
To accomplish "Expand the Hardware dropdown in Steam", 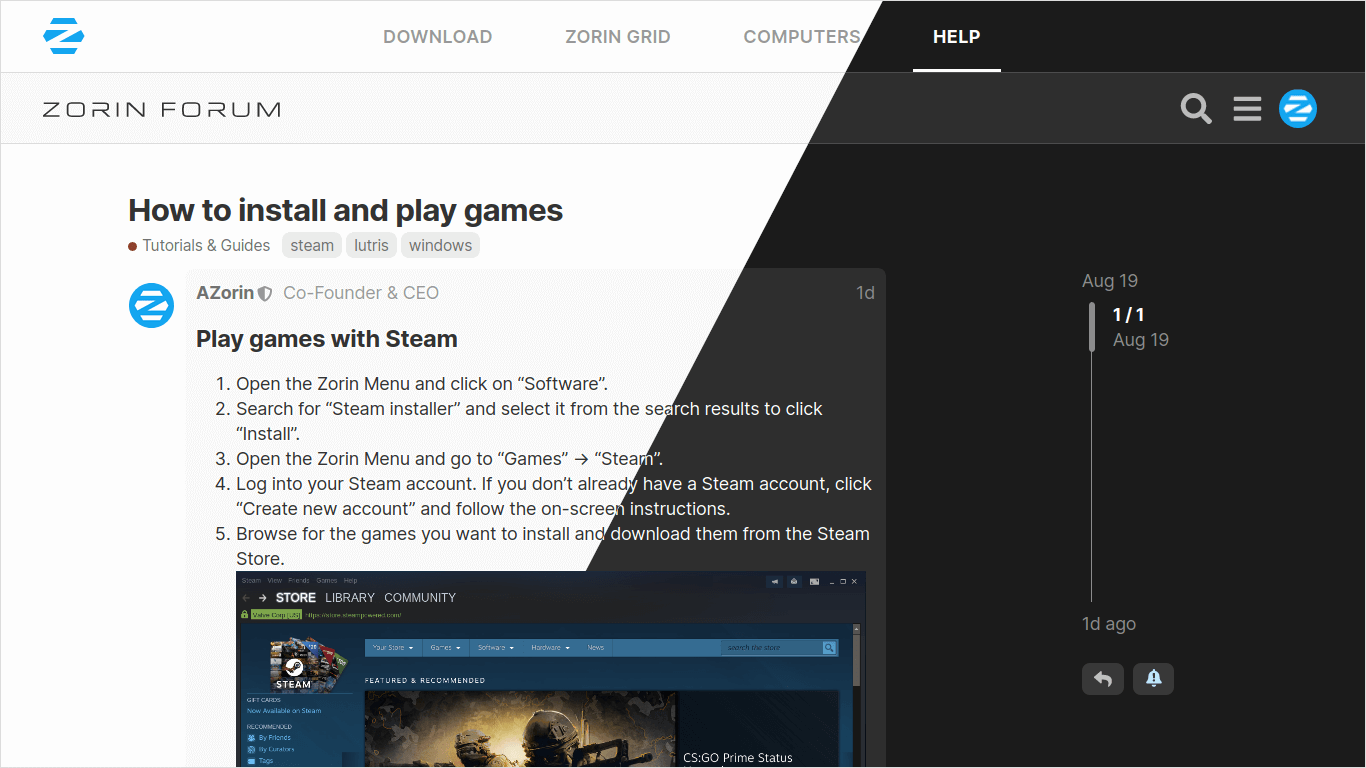I will pos(551,648).
